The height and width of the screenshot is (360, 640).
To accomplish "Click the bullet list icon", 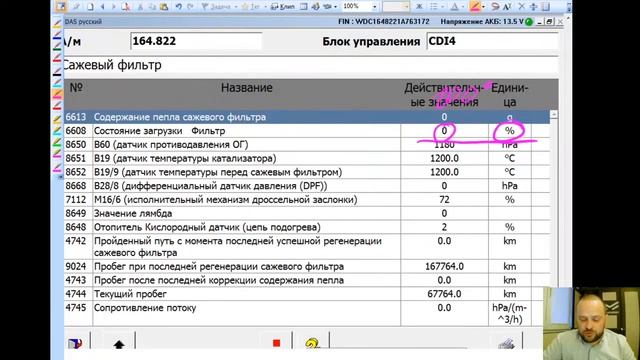I will click(433, 7).
